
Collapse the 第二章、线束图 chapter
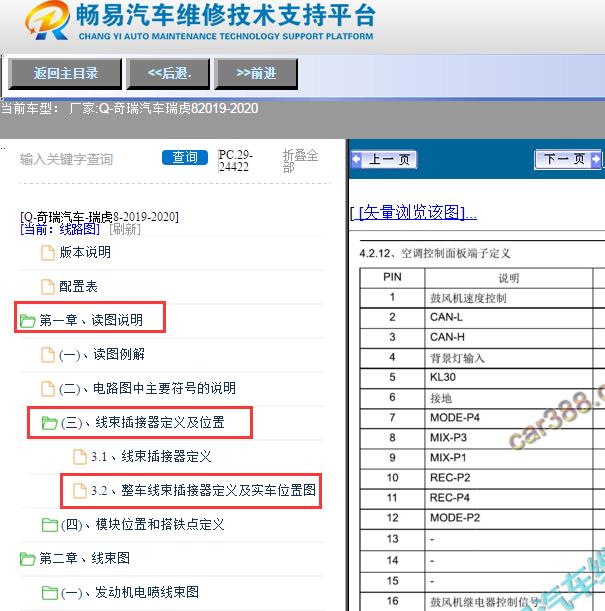[x=85, y=558]
